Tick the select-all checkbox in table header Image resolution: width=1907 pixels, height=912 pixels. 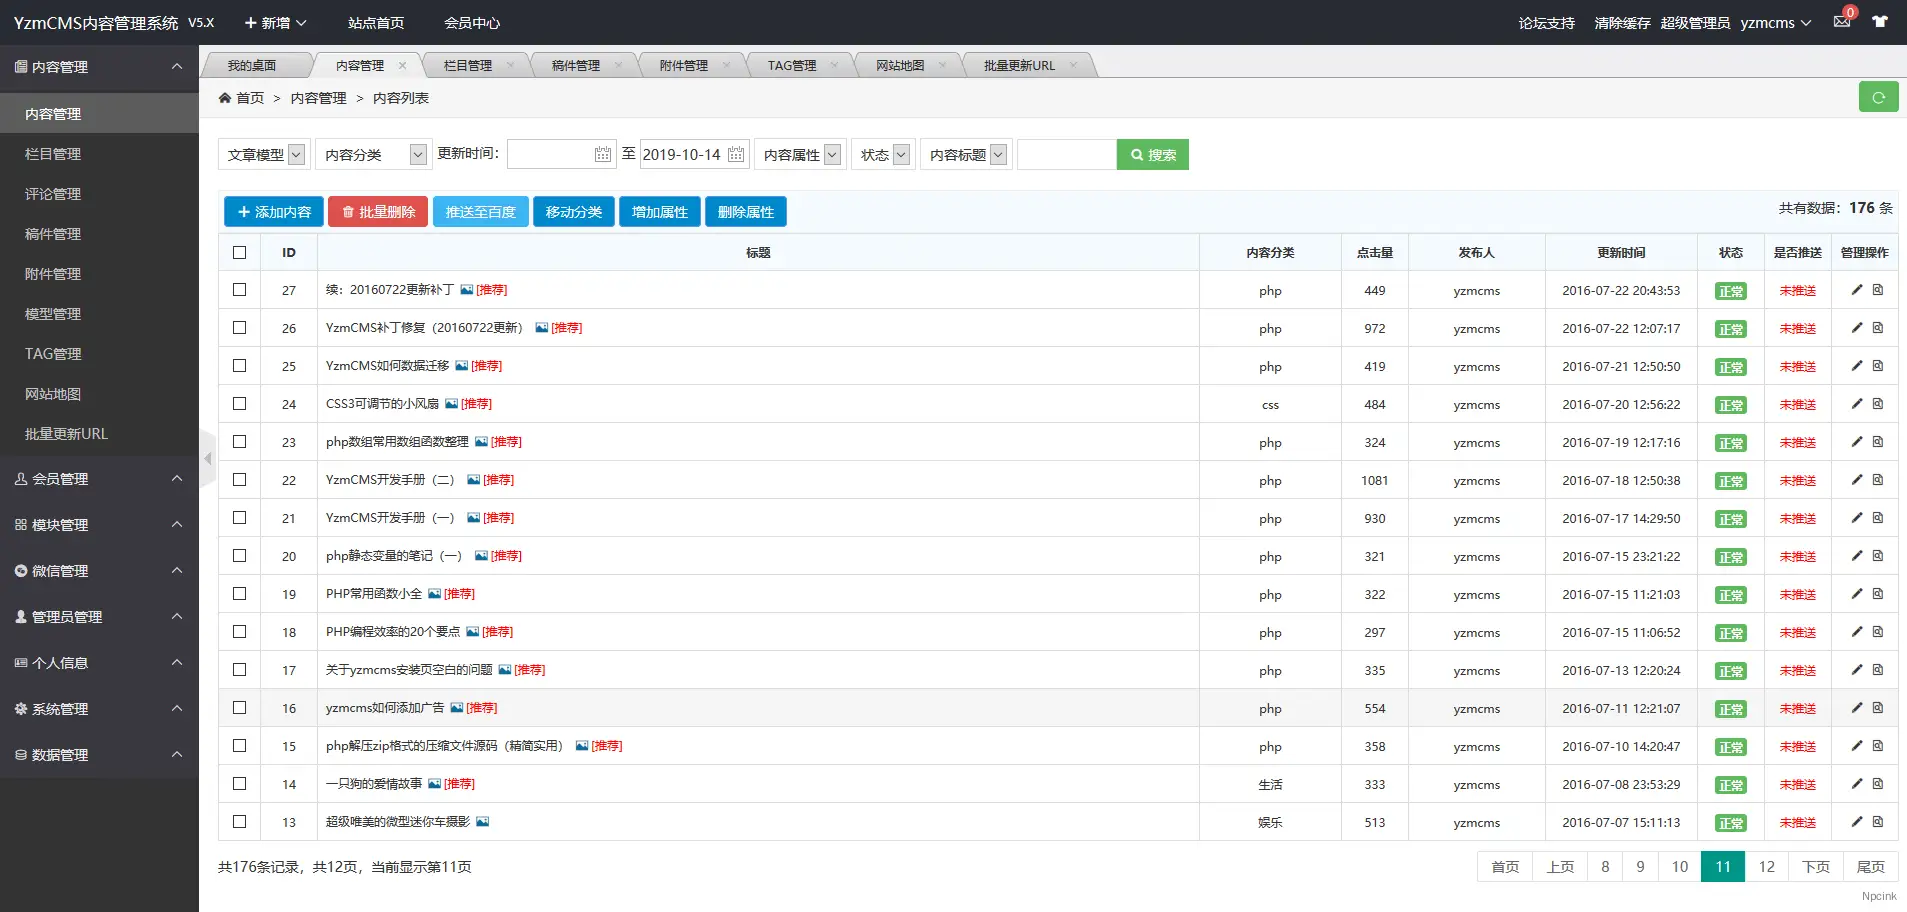tap(239, 253)
